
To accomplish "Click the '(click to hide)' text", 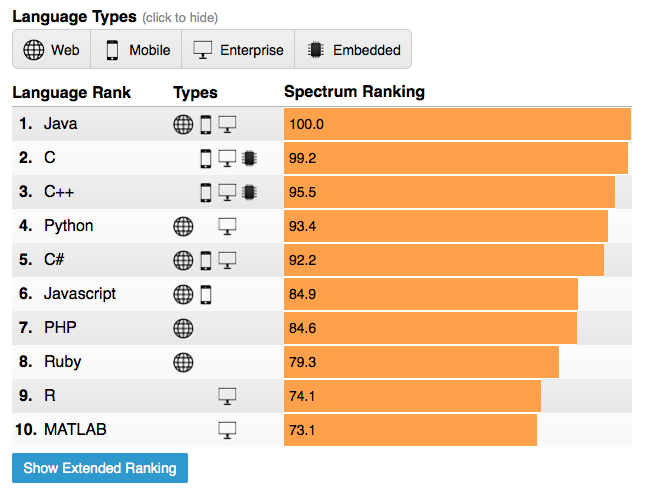I will click(x=180, y=18).
